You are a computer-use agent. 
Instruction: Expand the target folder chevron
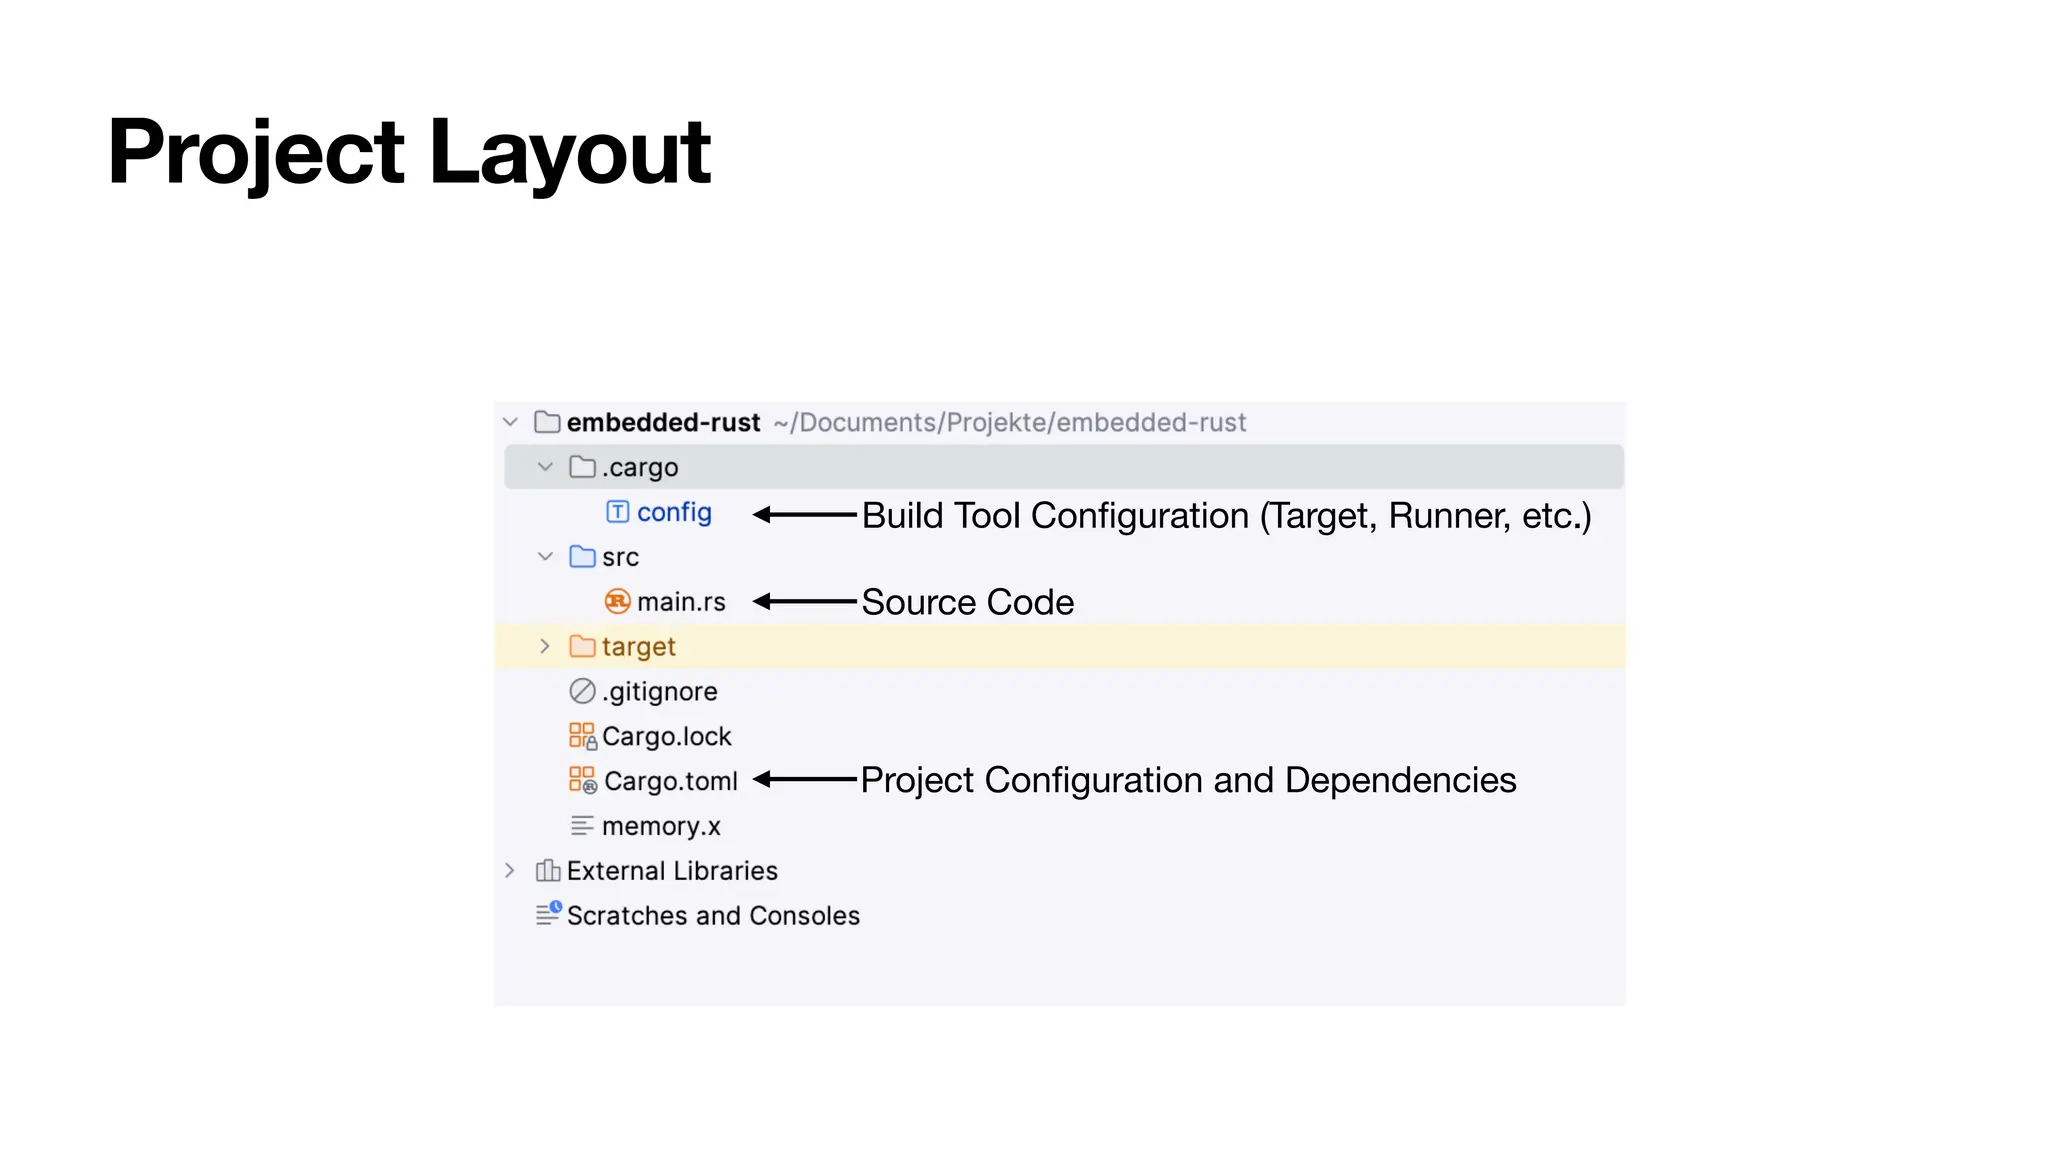[545, 646]
